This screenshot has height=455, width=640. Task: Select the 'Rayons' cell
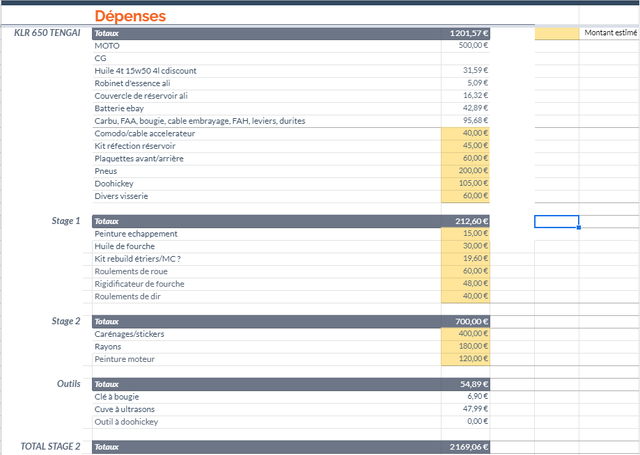tap(267, 346)
